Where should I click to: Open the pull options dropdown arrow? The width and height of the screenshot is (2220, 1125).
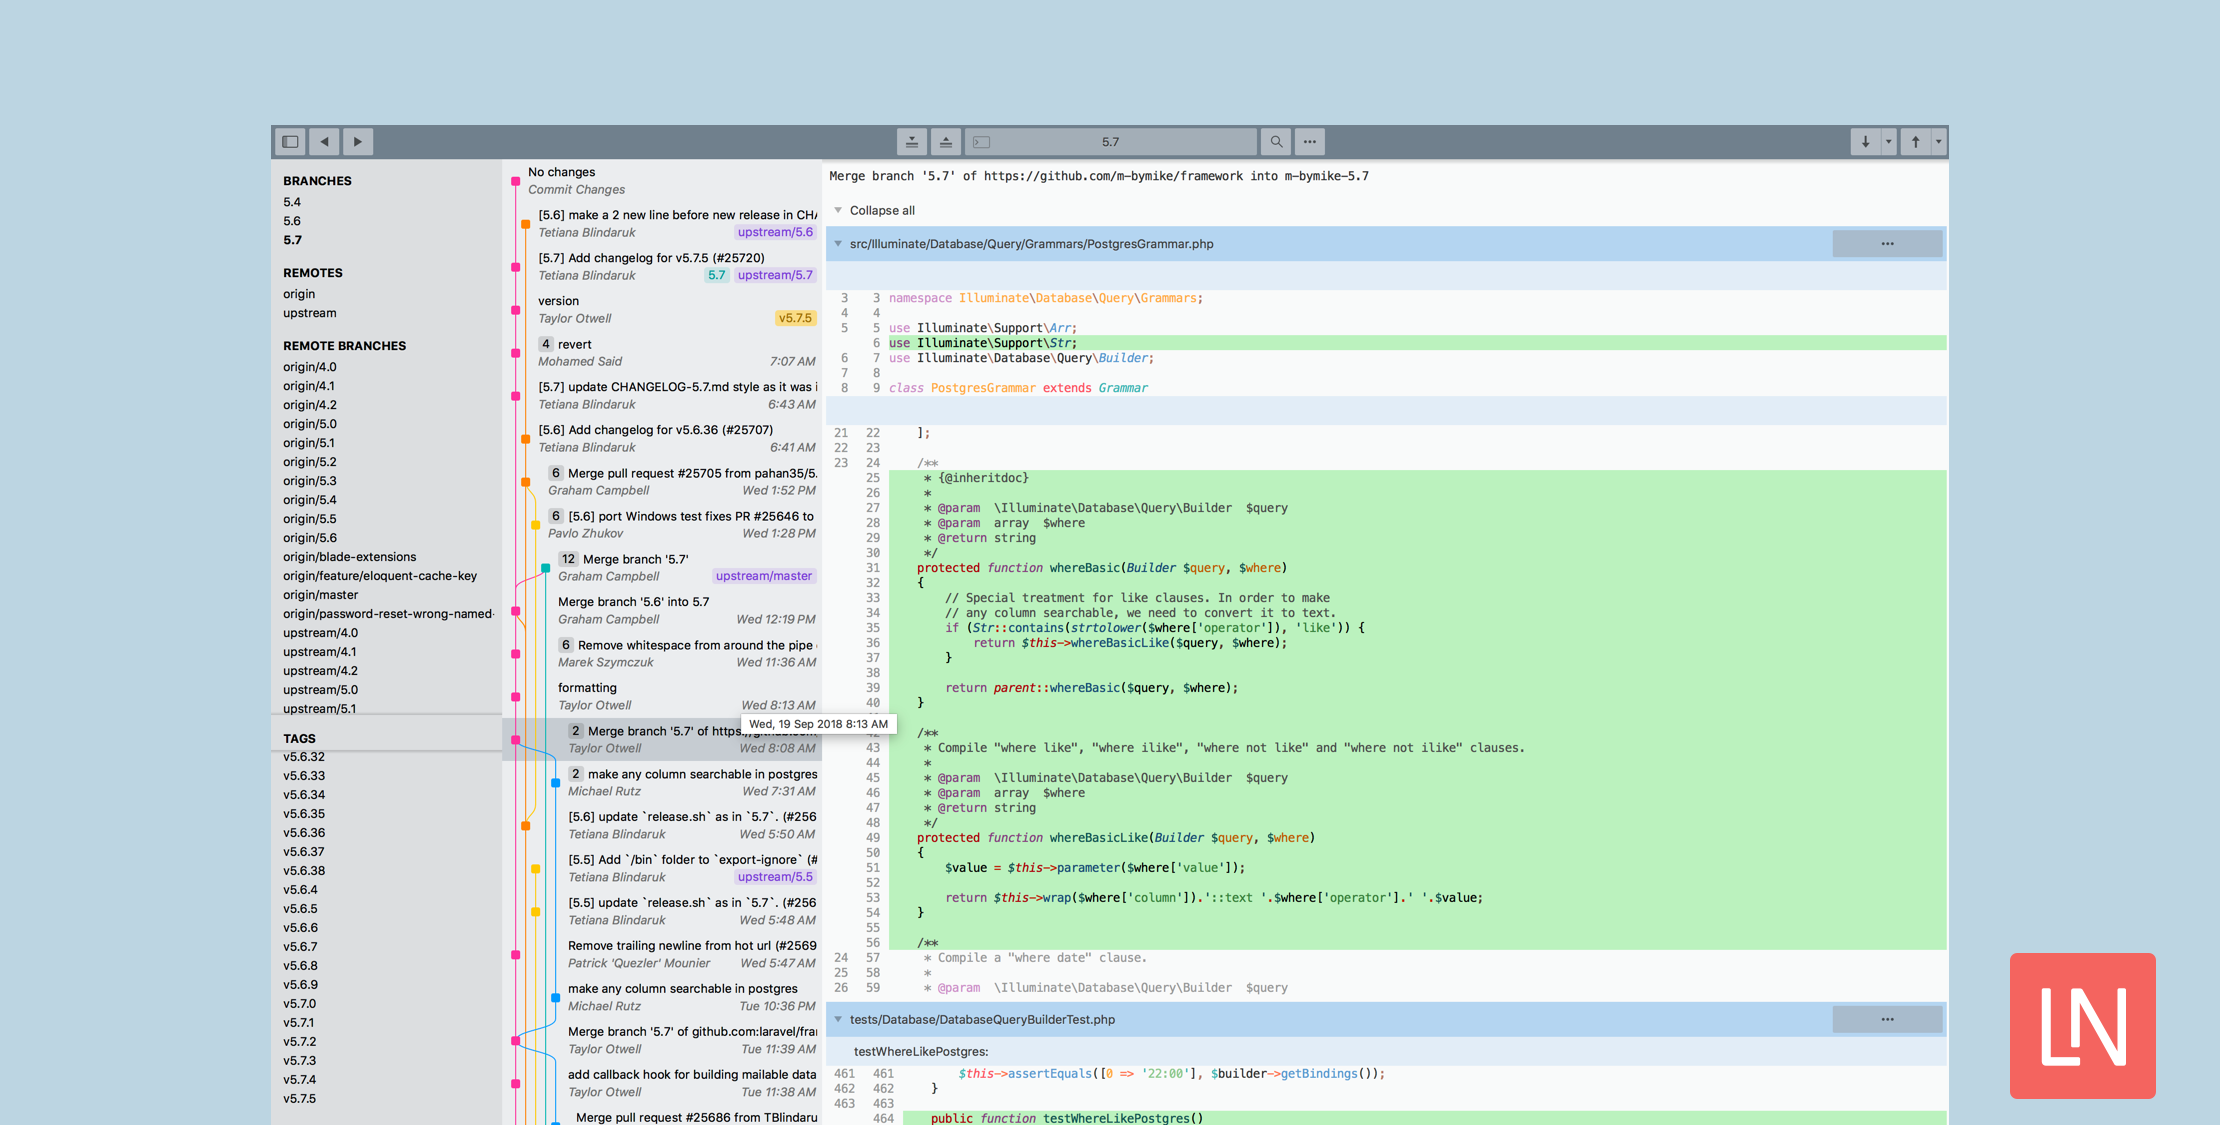coord(1888,141)
